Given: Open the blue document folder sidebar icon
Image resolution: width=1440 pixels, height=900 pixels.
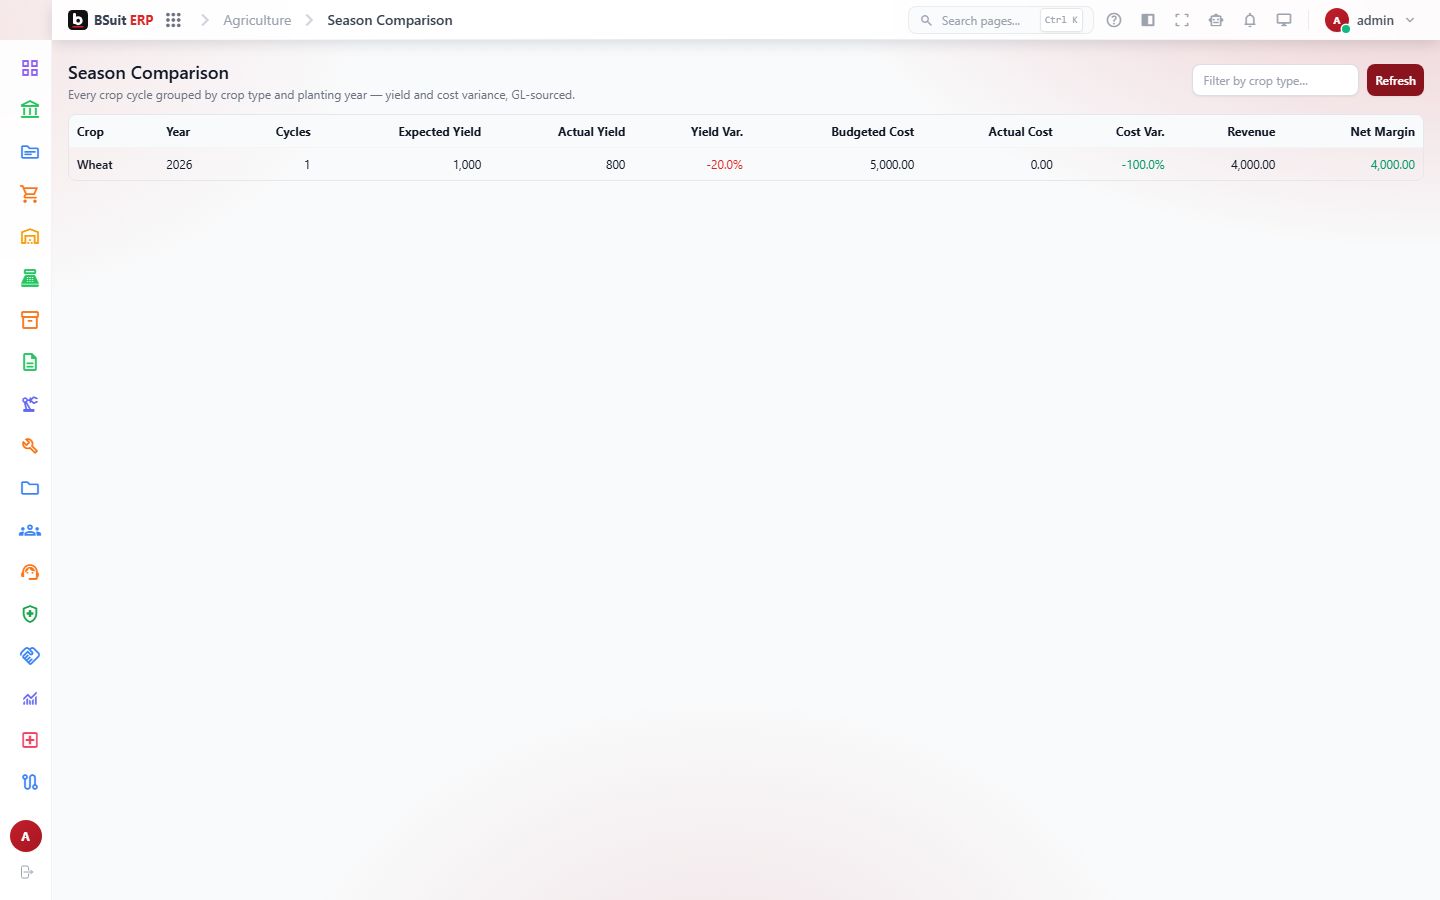Looking at the screenshot, I should (30, 152).
